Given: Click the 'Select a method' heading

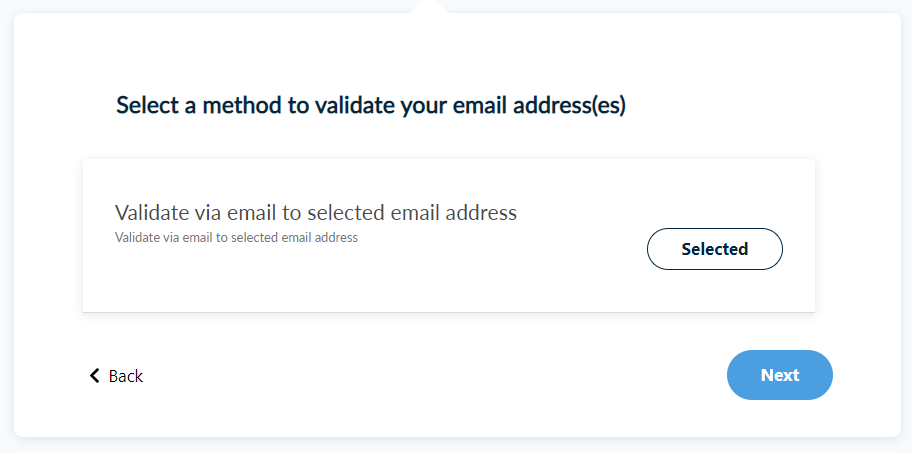Looking at the screenshot, I should (x=371, y=105).
